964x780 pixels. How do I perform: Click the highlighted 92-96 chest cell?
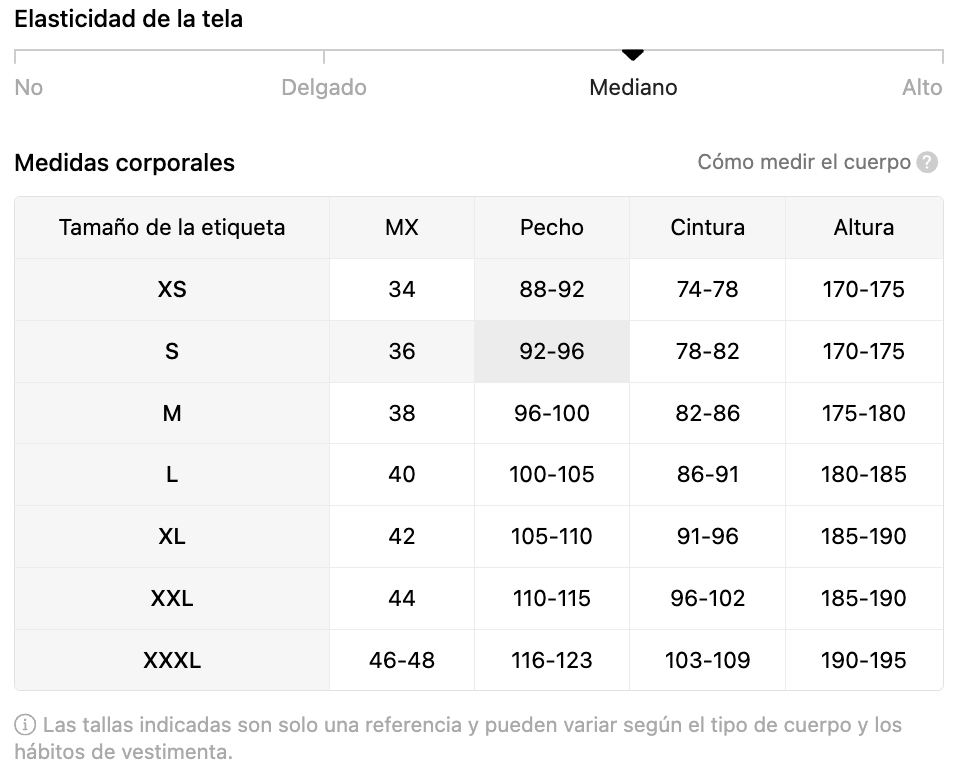(552, 352)
